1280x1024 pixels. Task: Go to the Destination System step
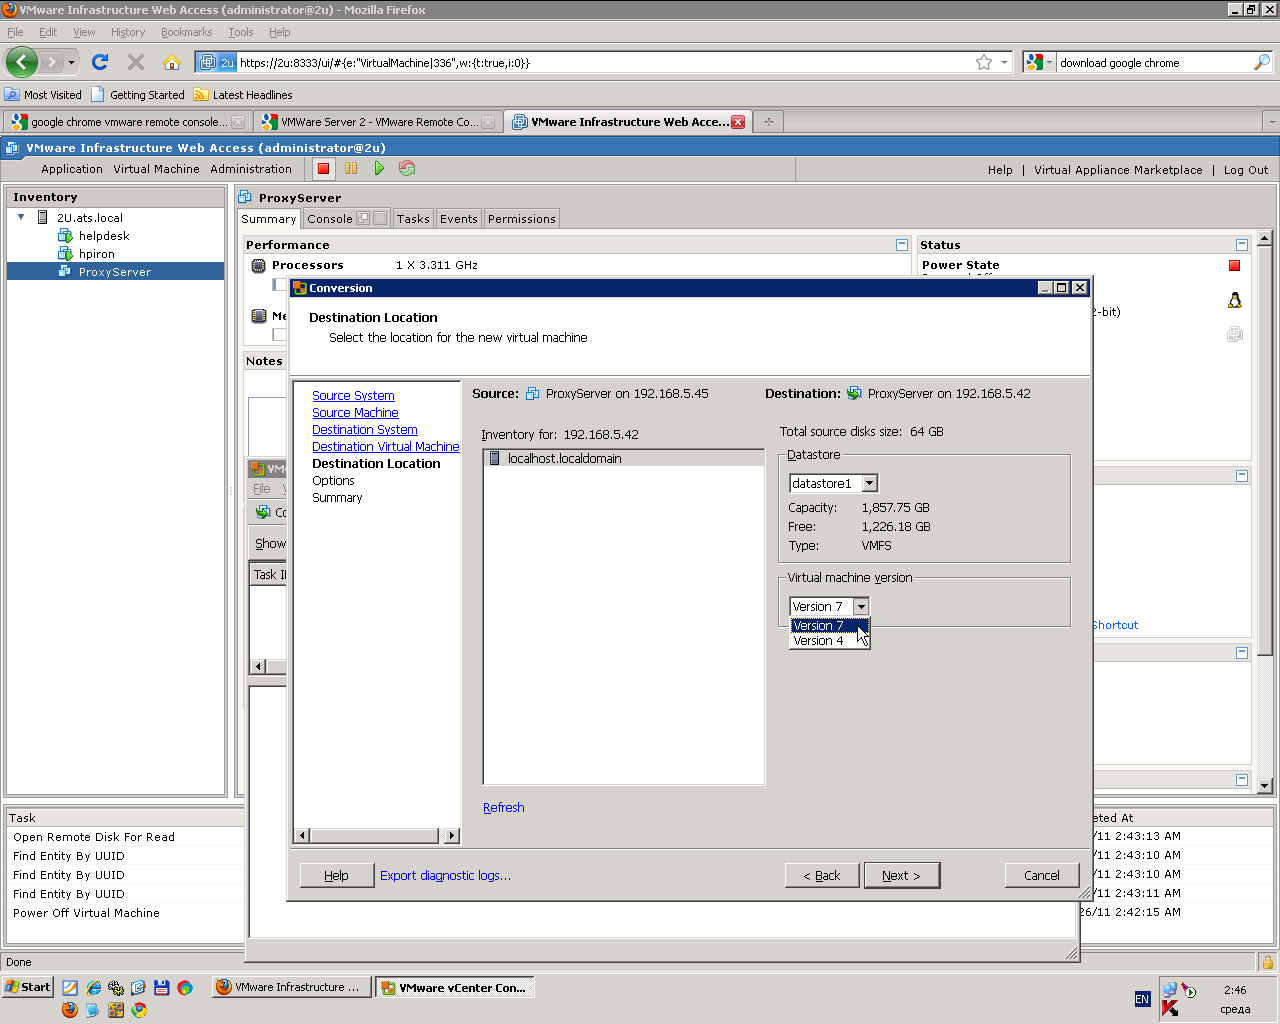coord(365,430)
